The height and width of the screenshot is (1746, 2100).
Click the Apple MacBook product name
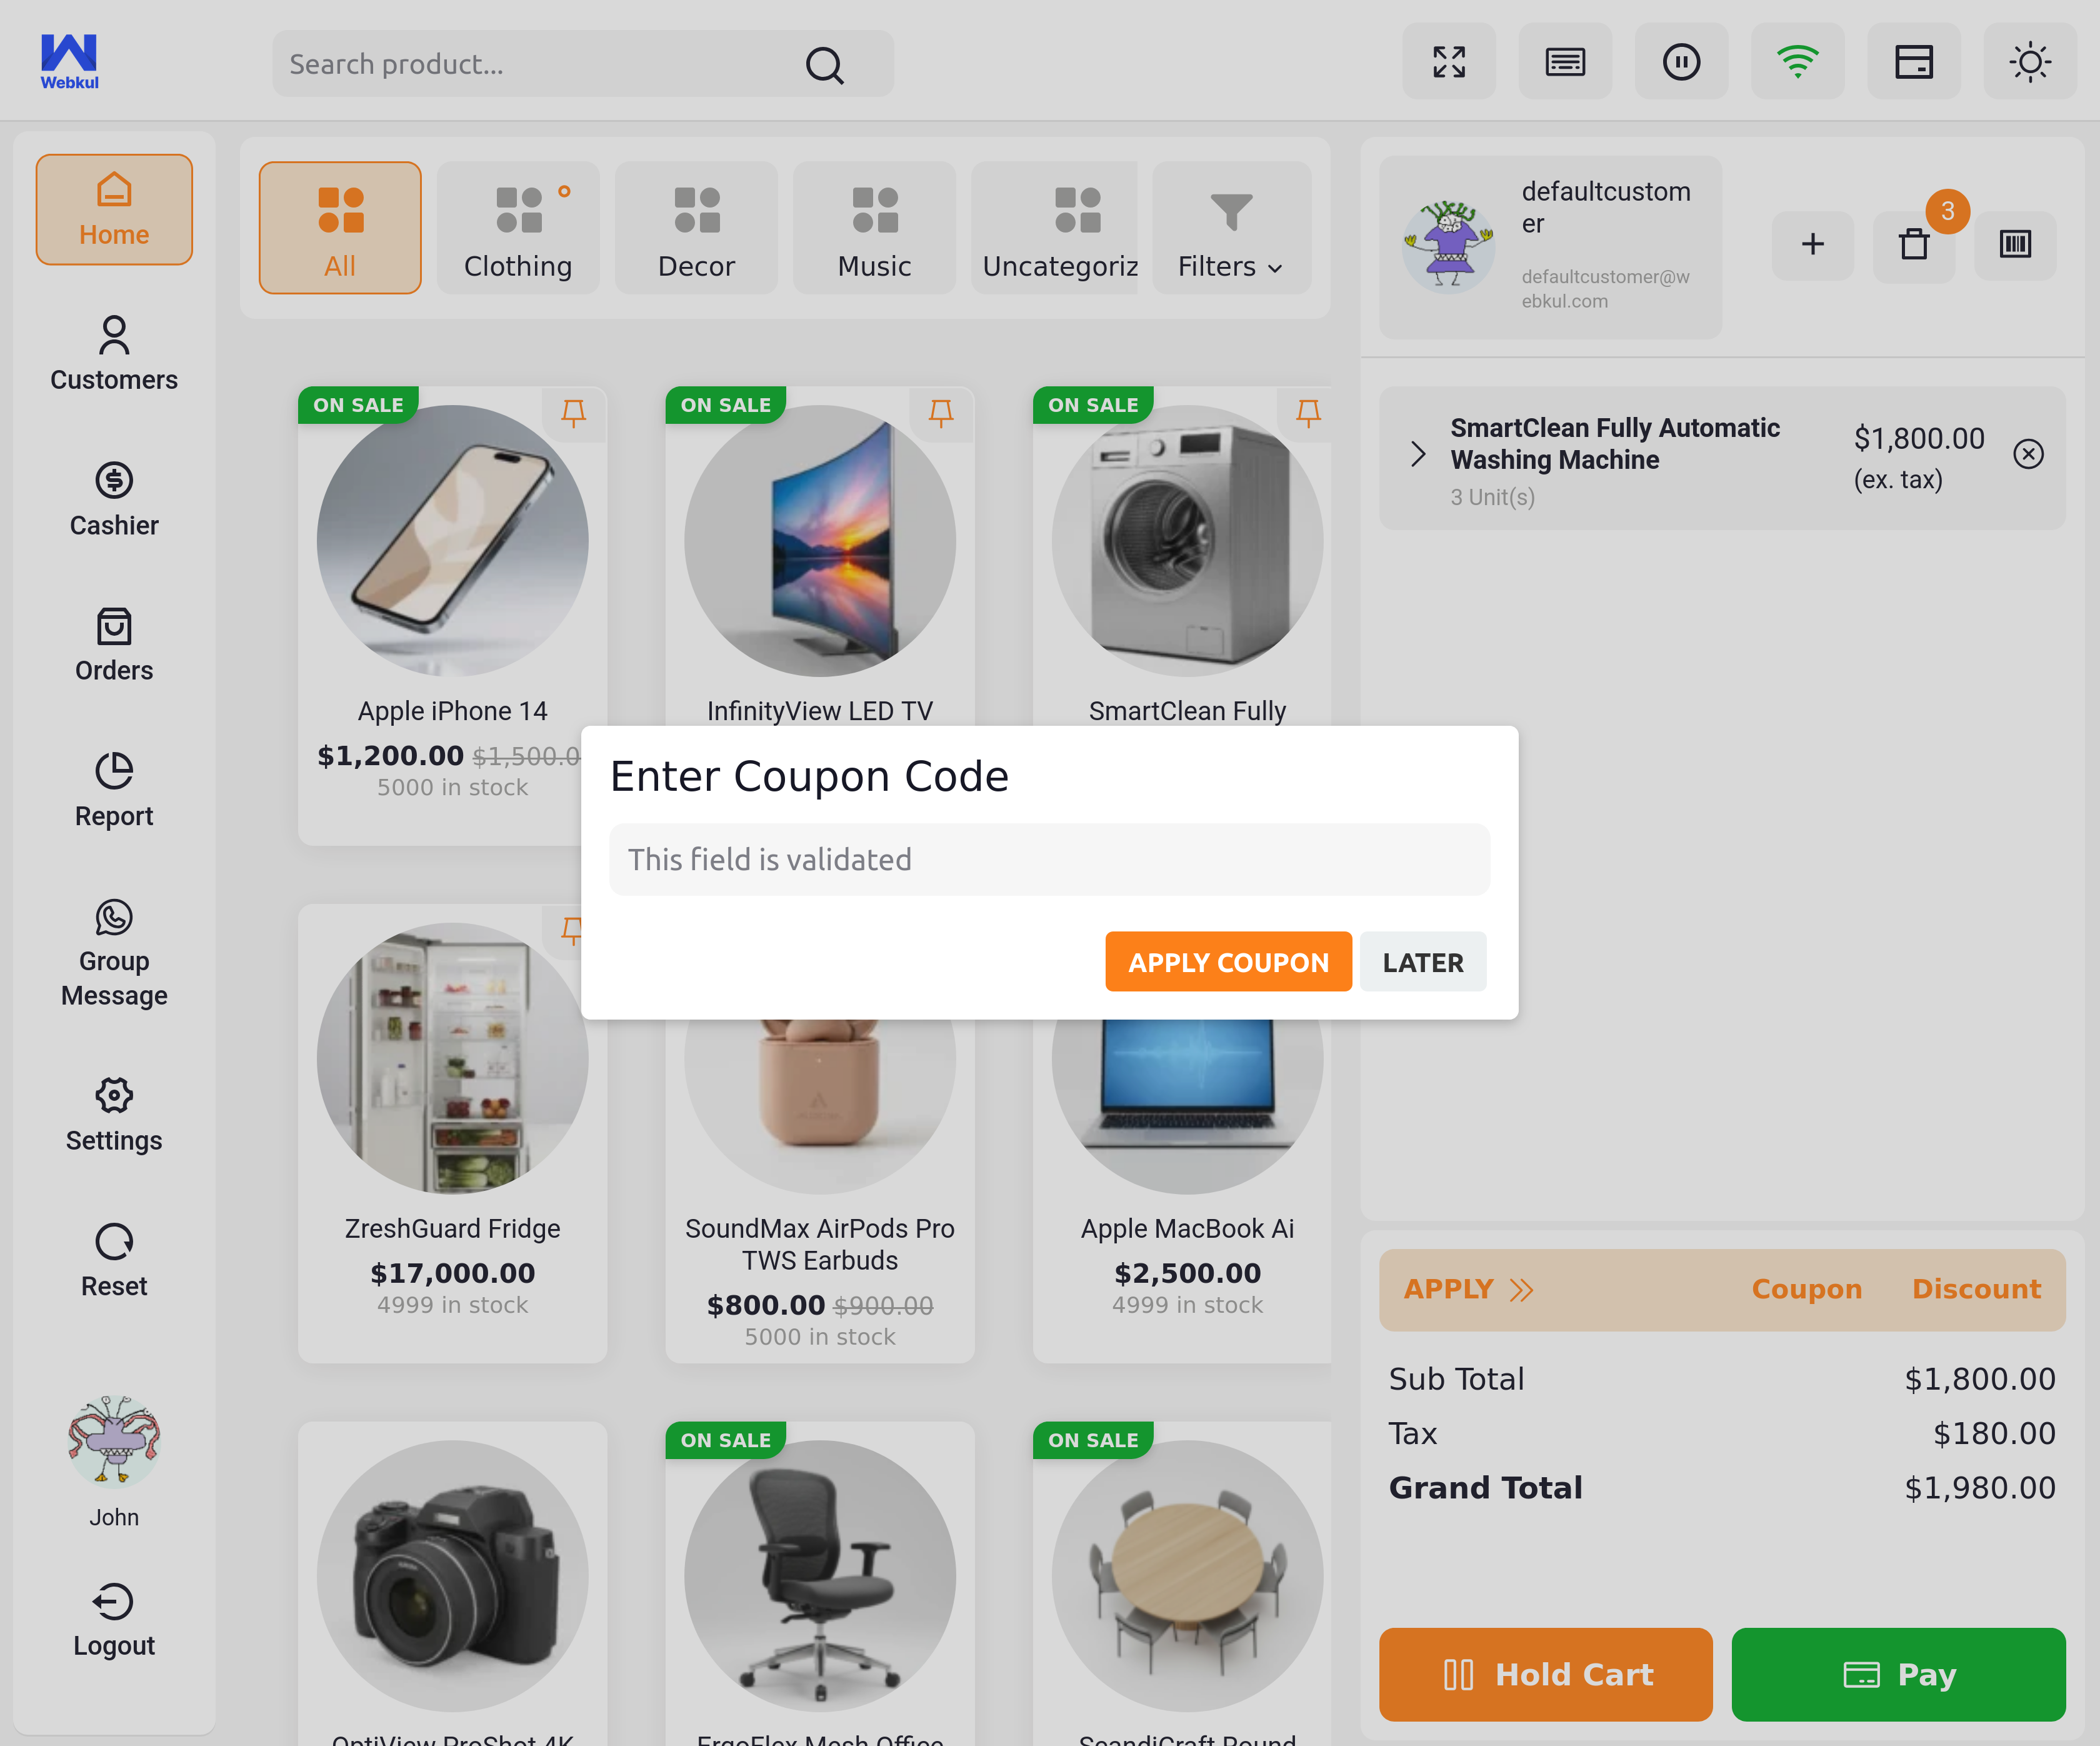pyautogui.click(x=1188, y=1228)
